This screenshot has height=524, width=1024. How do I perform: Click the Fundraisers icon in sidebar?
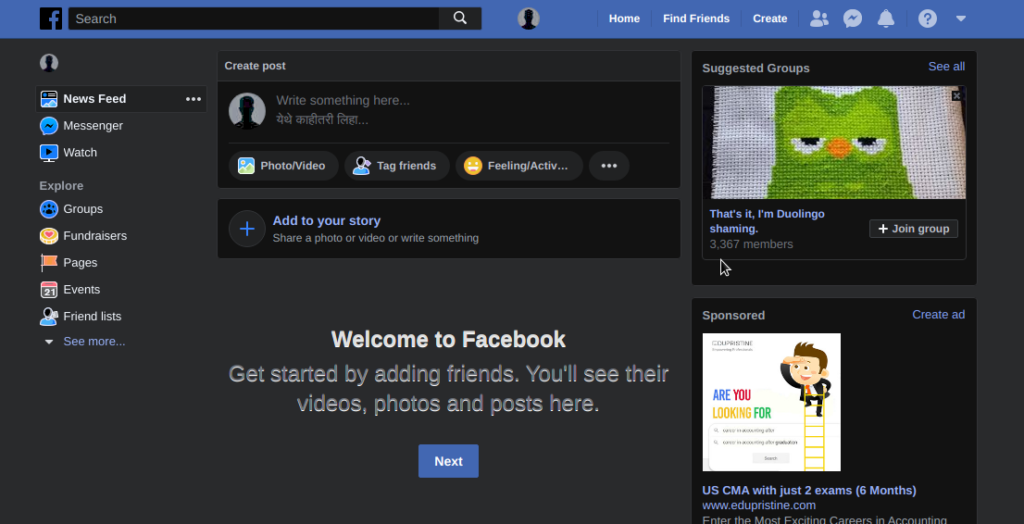tap(49, 236)
